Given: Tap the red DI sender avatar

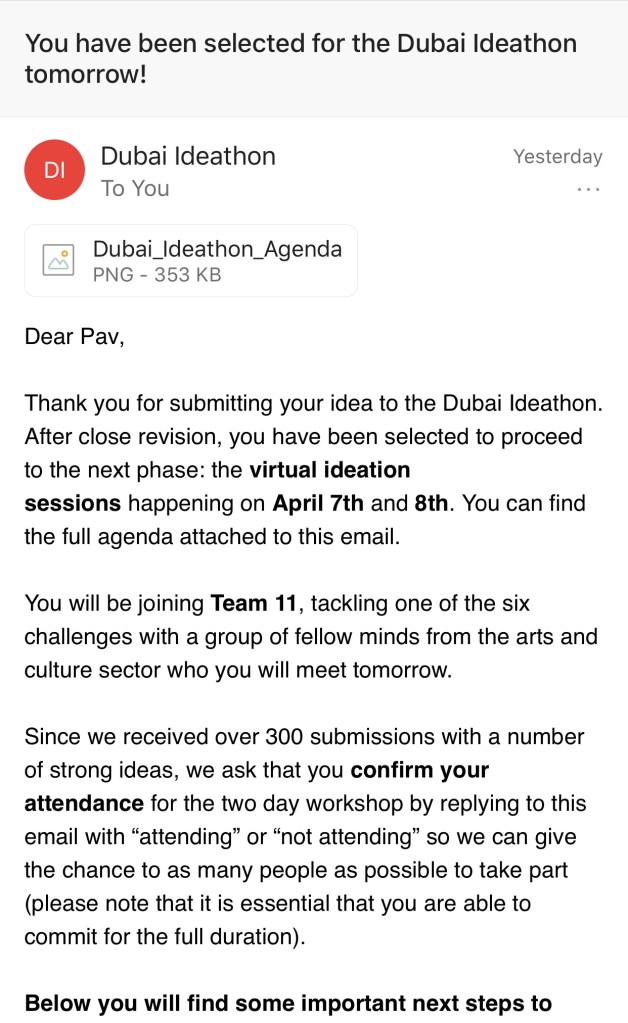Looking at the screenshot, I should [x=55, y=170].
